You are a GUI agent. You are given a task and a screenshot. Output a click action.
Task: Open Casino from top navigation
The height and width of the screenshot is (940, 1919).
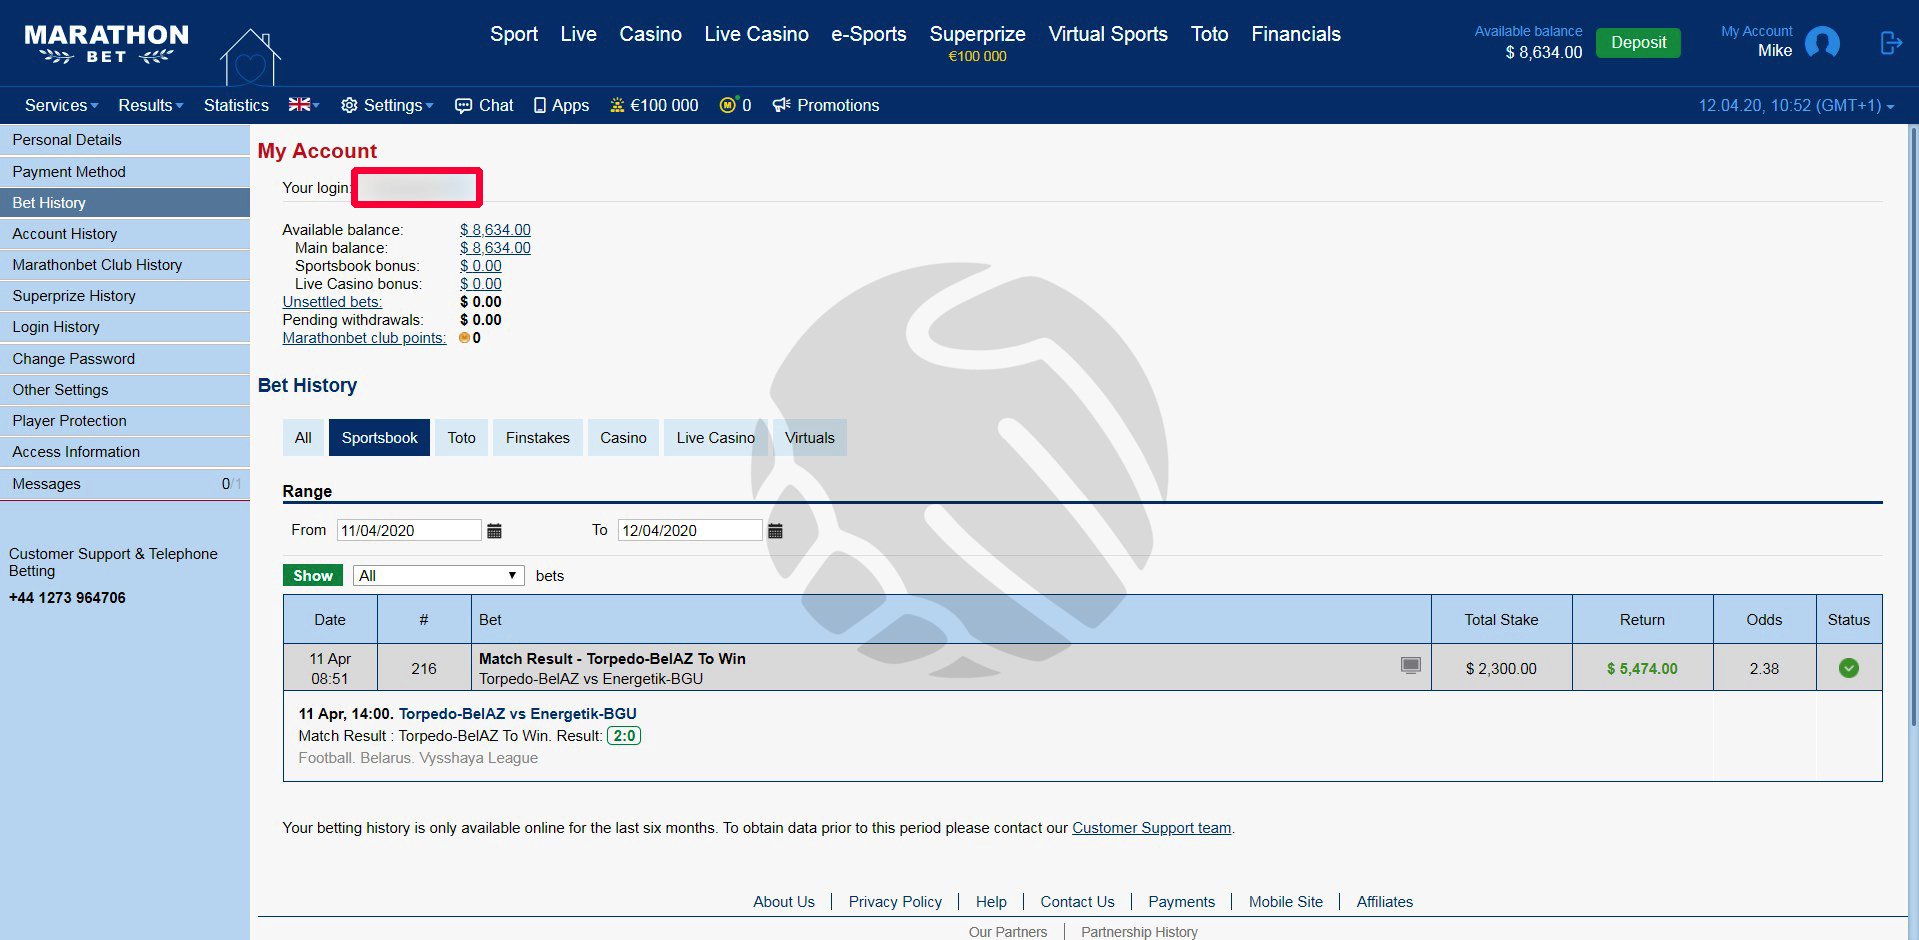pos(650,34)
